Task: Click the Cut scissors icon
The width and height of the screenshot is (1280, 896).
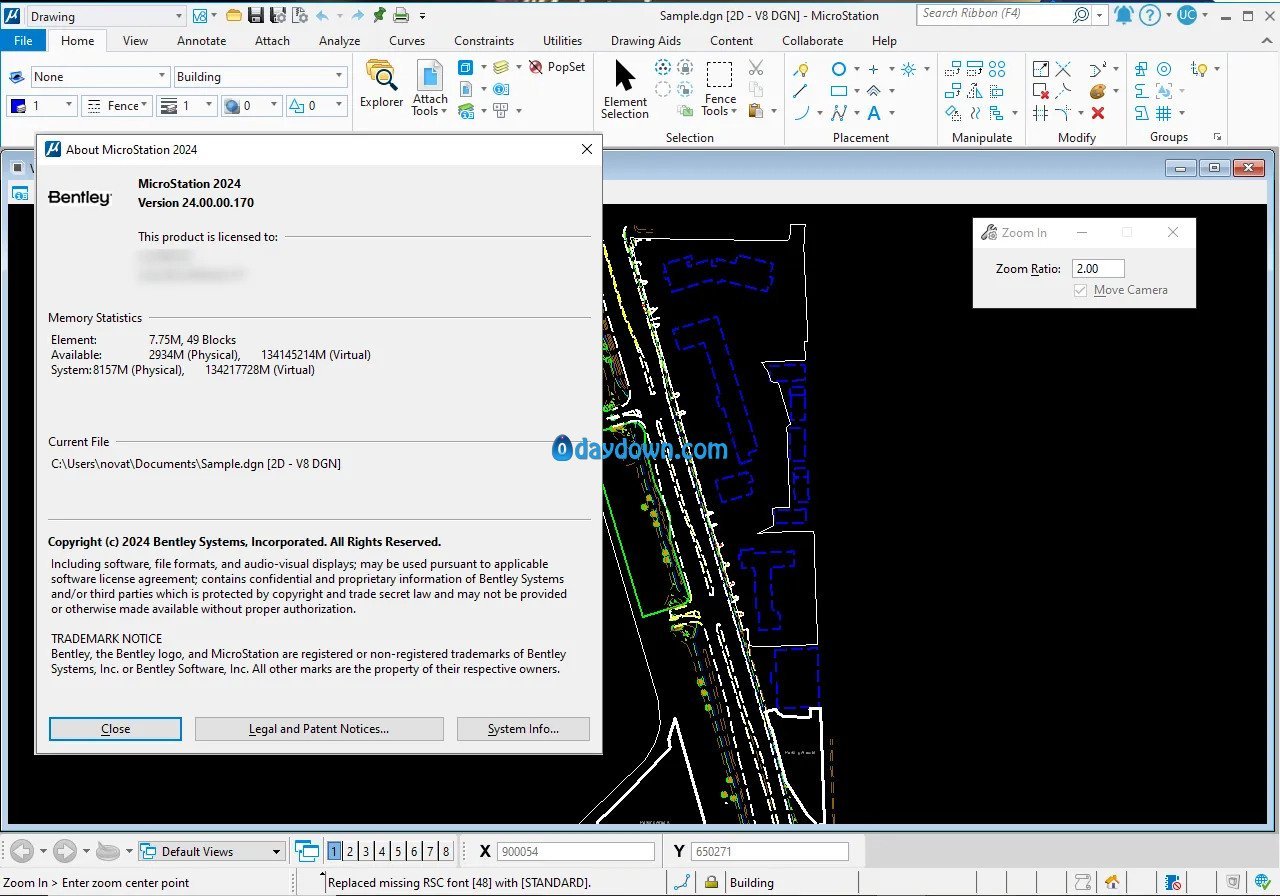Action: click(756, 68)
